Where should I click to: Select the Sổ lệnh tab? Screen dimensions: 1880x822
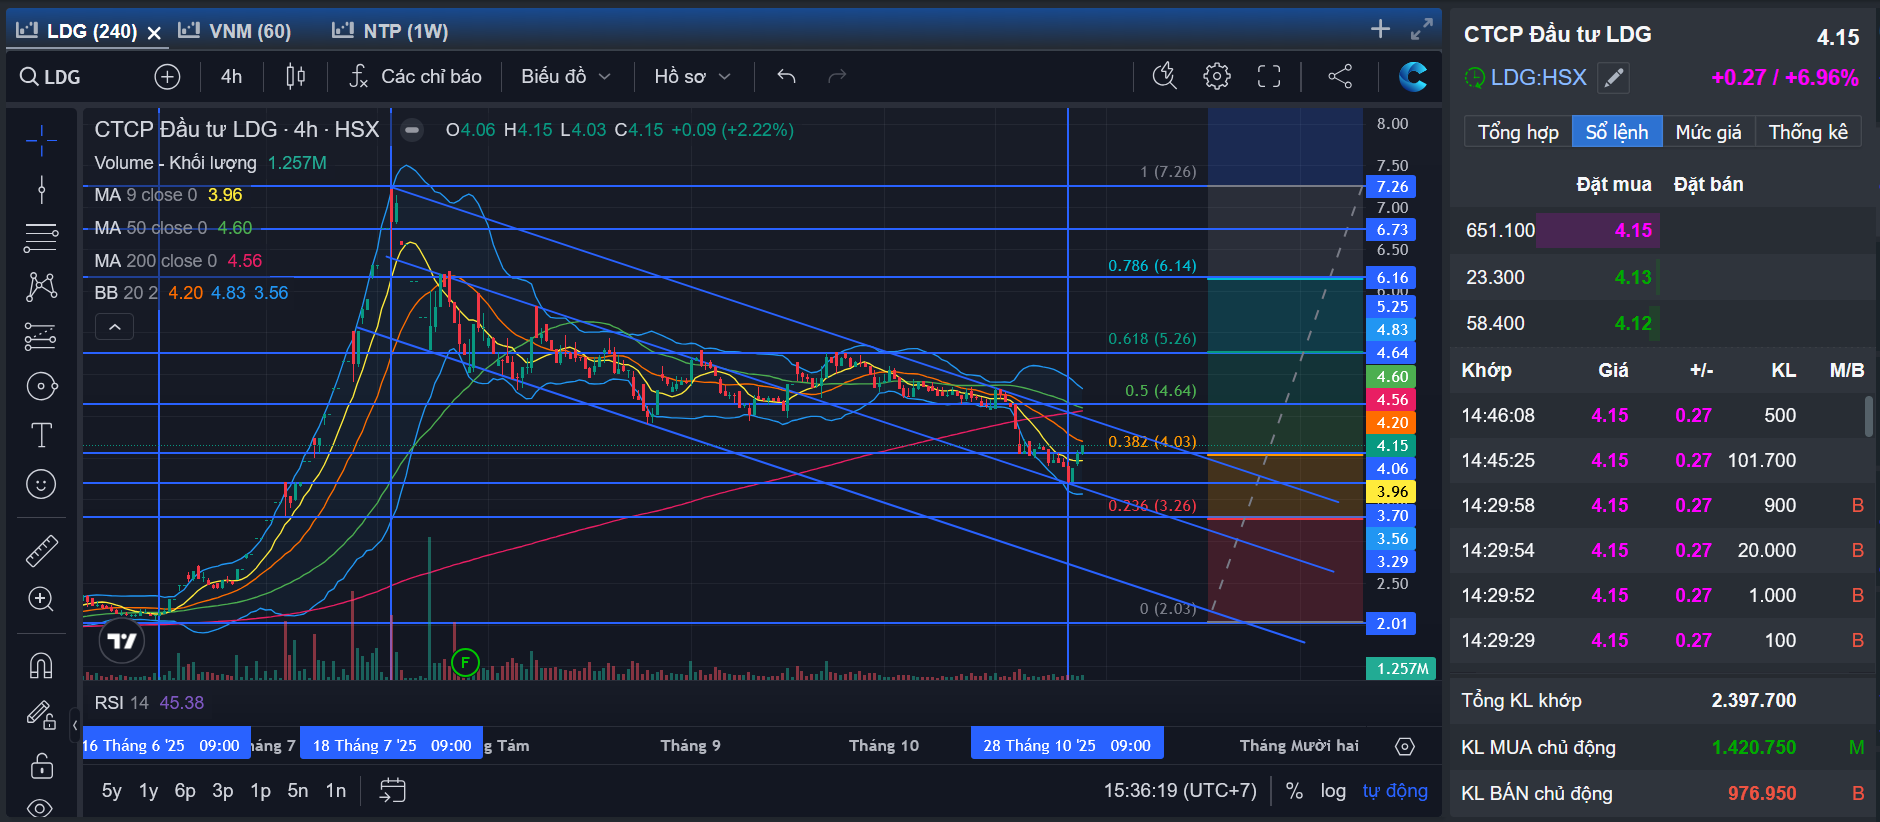pyautogui.click(x=1617, y=132)
